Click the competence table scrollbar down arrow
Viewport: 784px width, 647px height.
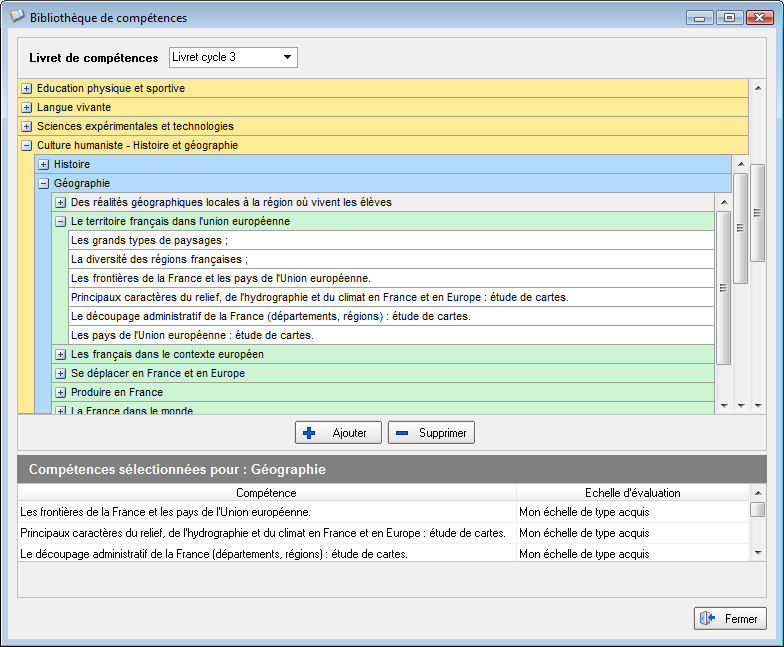click(758, 552)
